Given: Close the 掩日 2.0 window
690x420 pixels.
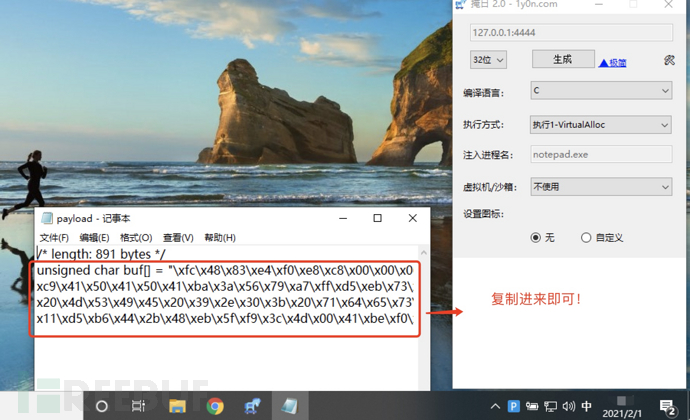Looking at the screenshot, I should 668,4.
